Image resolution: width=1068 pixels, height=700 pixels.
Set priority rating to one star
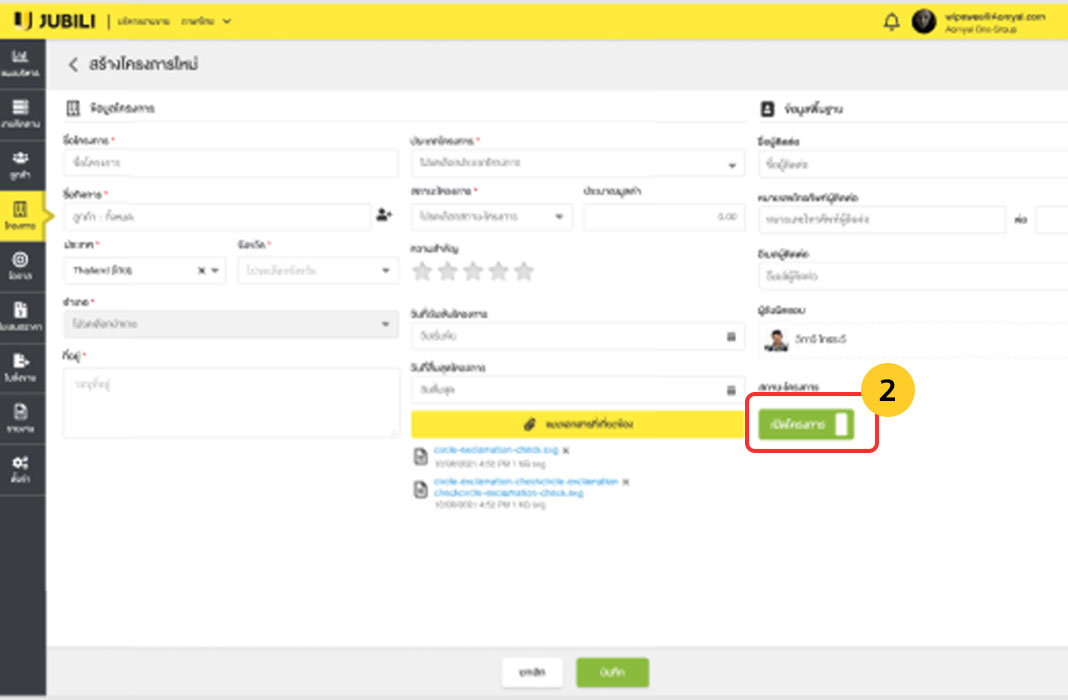(x=422, y=271)
